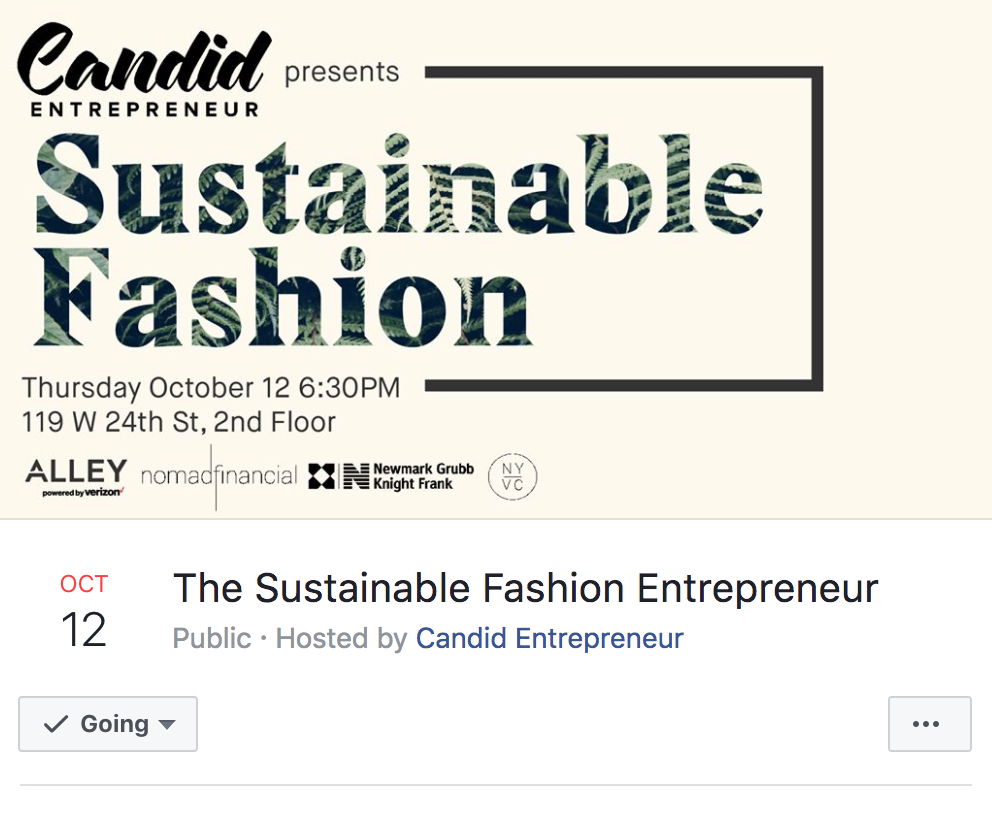Click the ALLEY powered by Verizon logo
Image resolution: width=992 pixels, height=816 pixels.
(75, 477)
